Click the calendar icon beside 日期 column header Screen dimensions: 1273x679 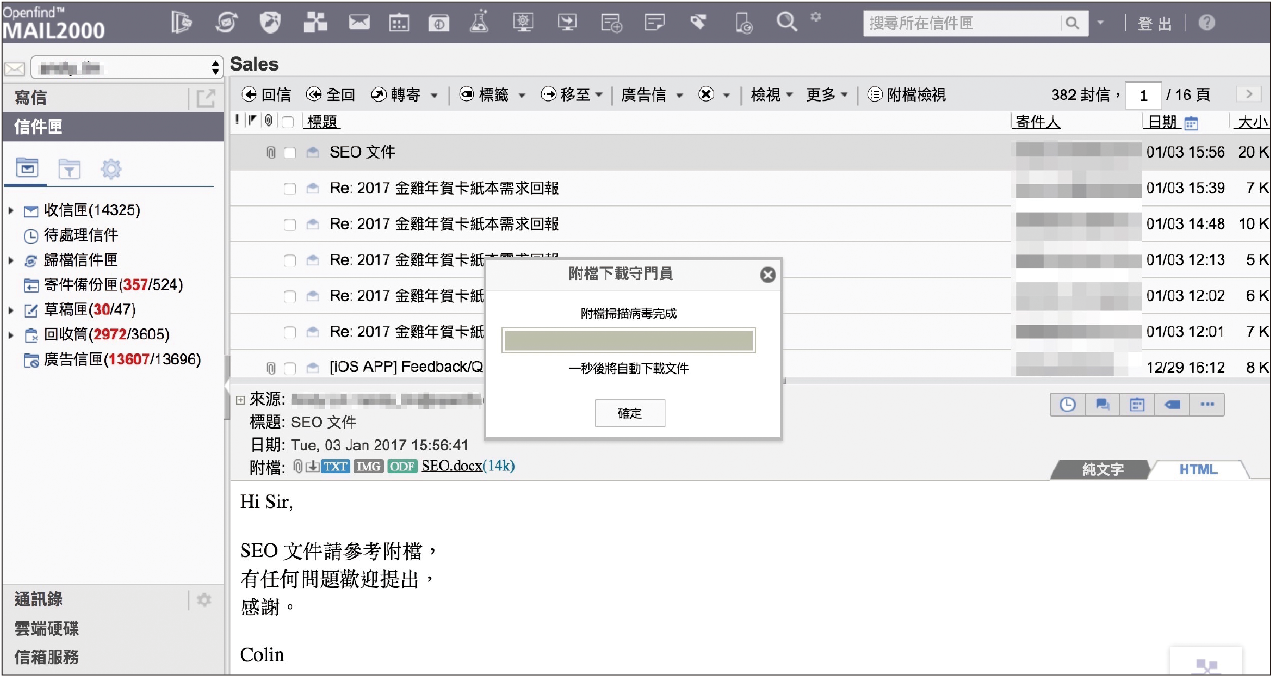1191,123
